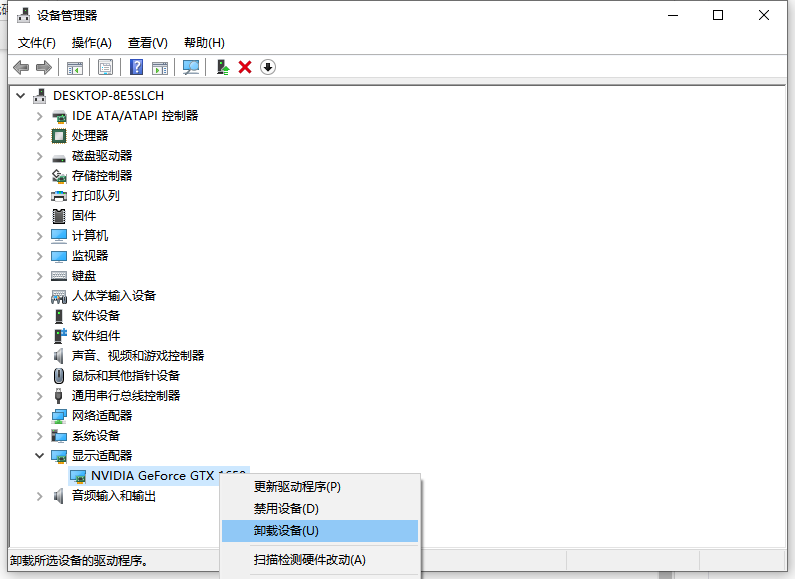Viewport: 795px width, 579px height.
Task: Select the 鼠标和其他指针设备 label
Action: tap(126, 376)
